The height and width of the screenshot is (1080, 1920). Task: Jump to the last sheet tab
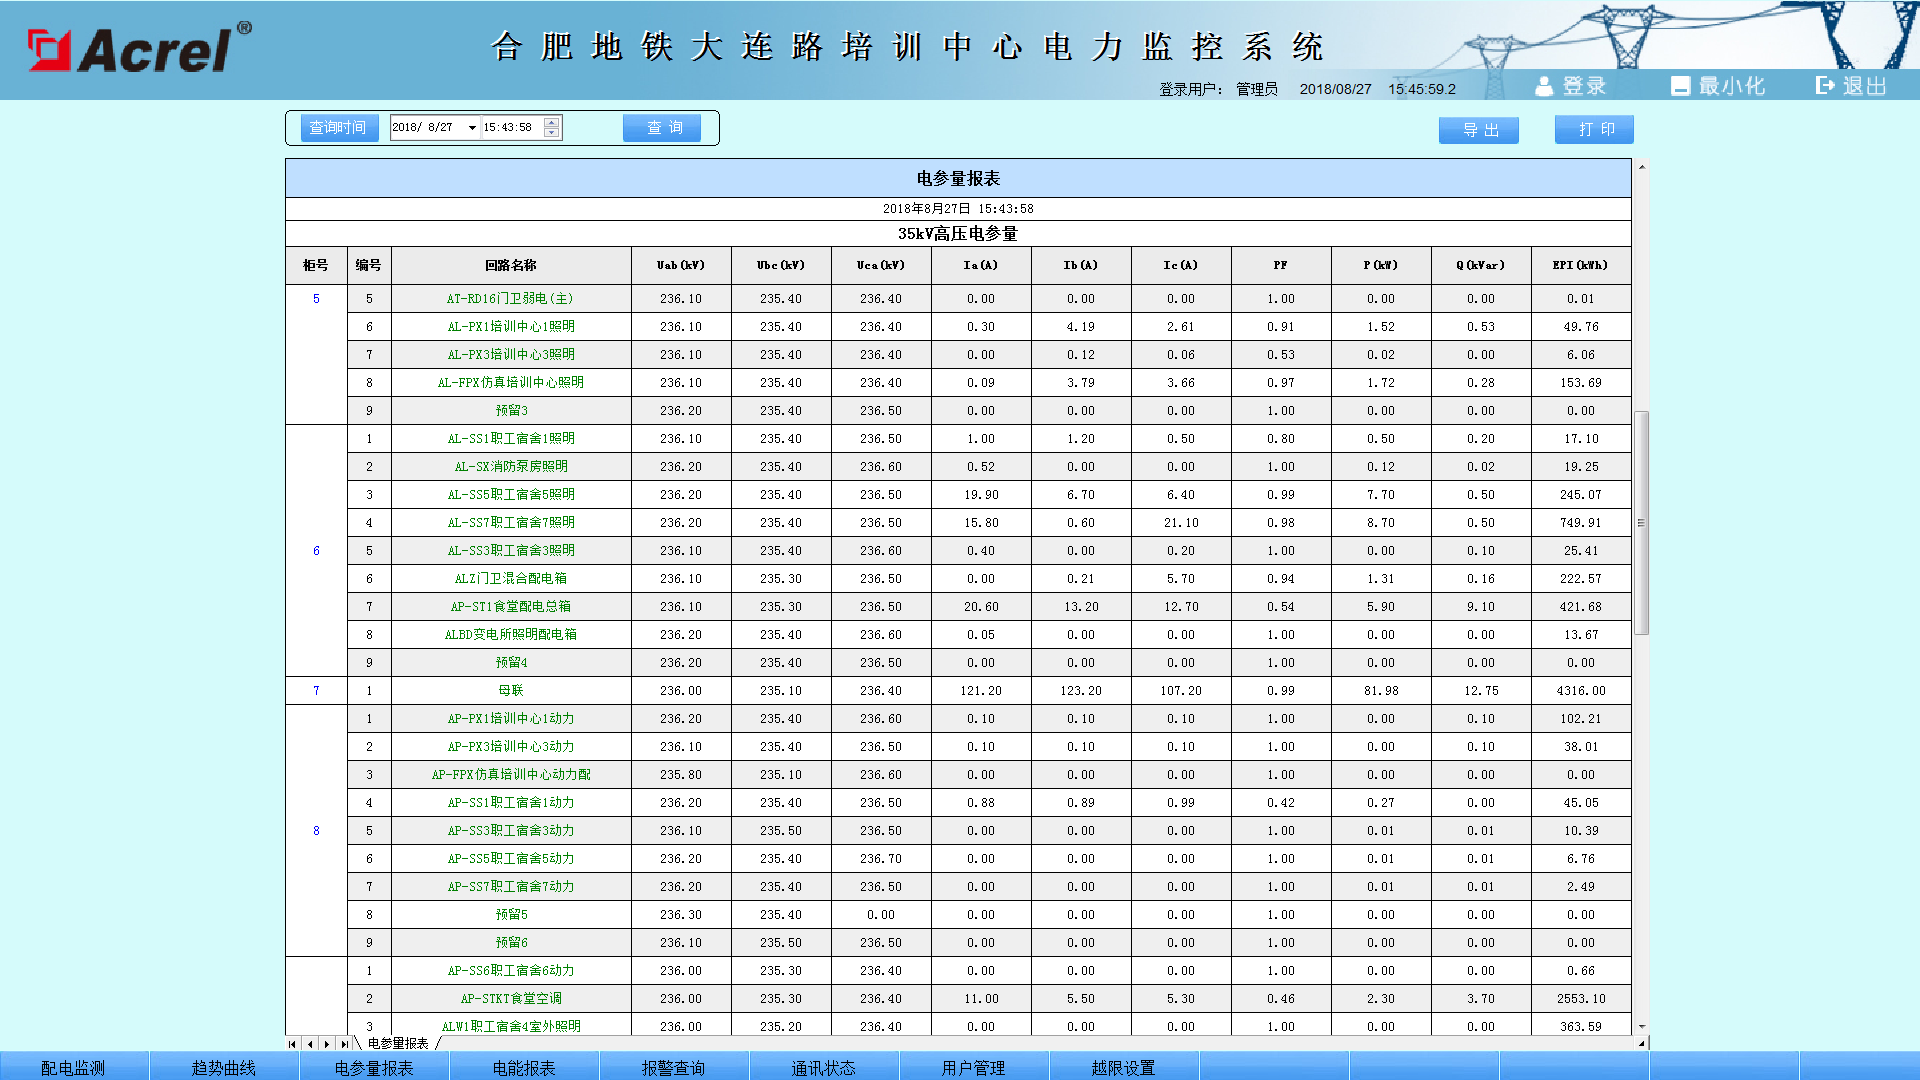(344, 1044)
